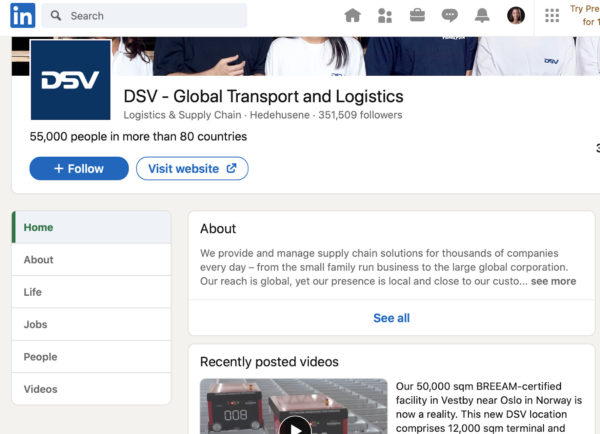
Task: Select the Jobs tab in sidebar
Action: pos(91,325)
